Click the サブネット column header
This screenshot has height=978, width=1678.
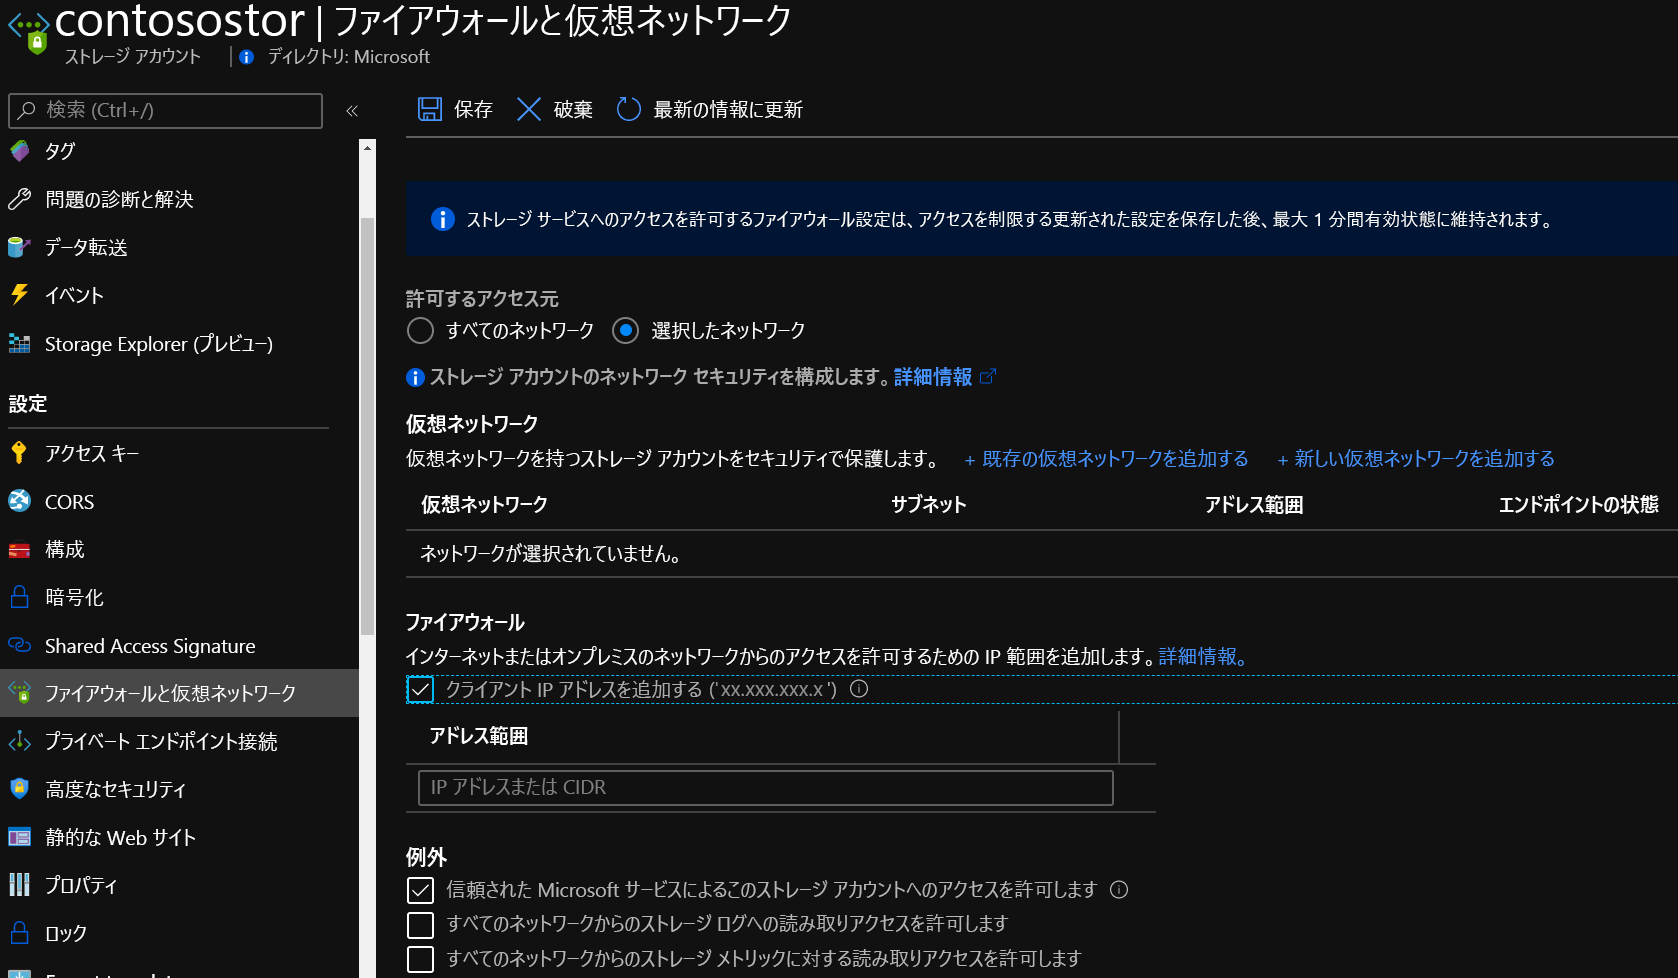click(x=929, y=504)
